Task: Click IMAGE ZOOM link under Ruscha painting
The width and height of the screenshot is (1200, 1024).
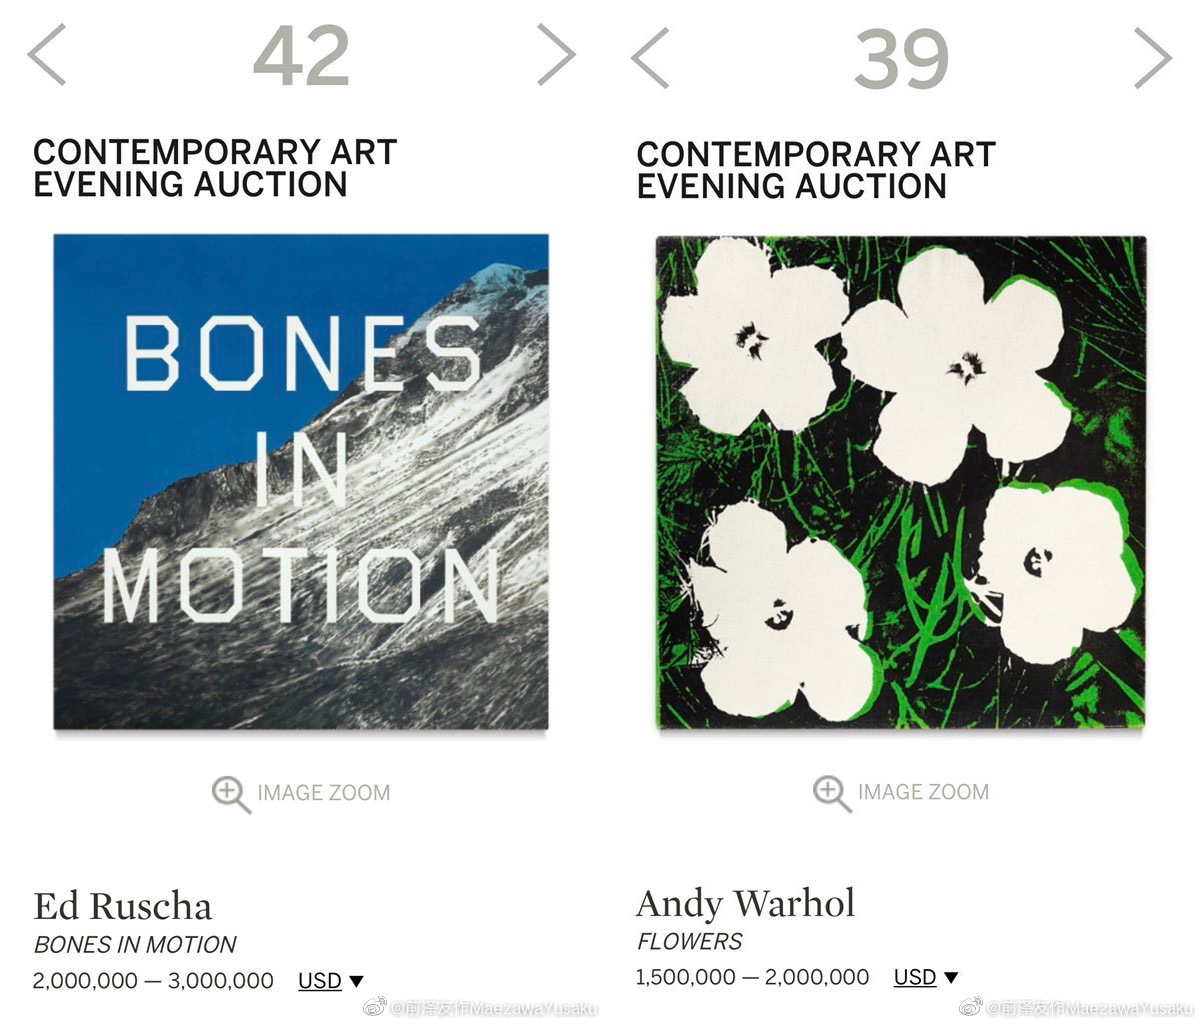Action: click(323, 793)
